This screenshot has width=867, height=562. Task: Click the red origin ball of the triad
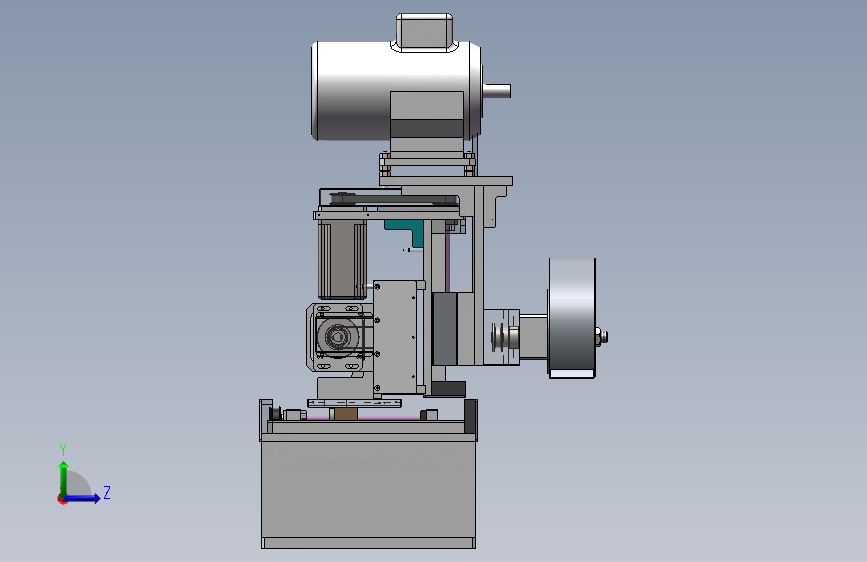coord(62,499)
